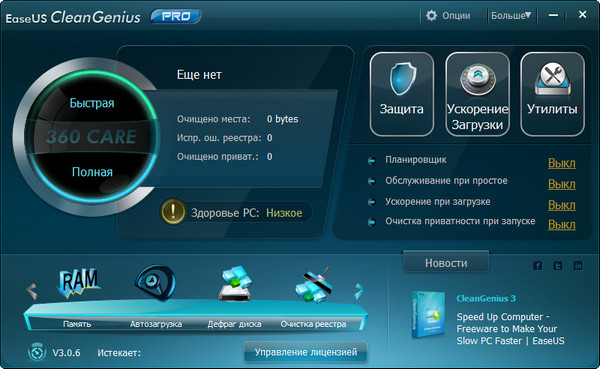
Task: Click the Обслуживание при простое label
Action: [446, 181]
